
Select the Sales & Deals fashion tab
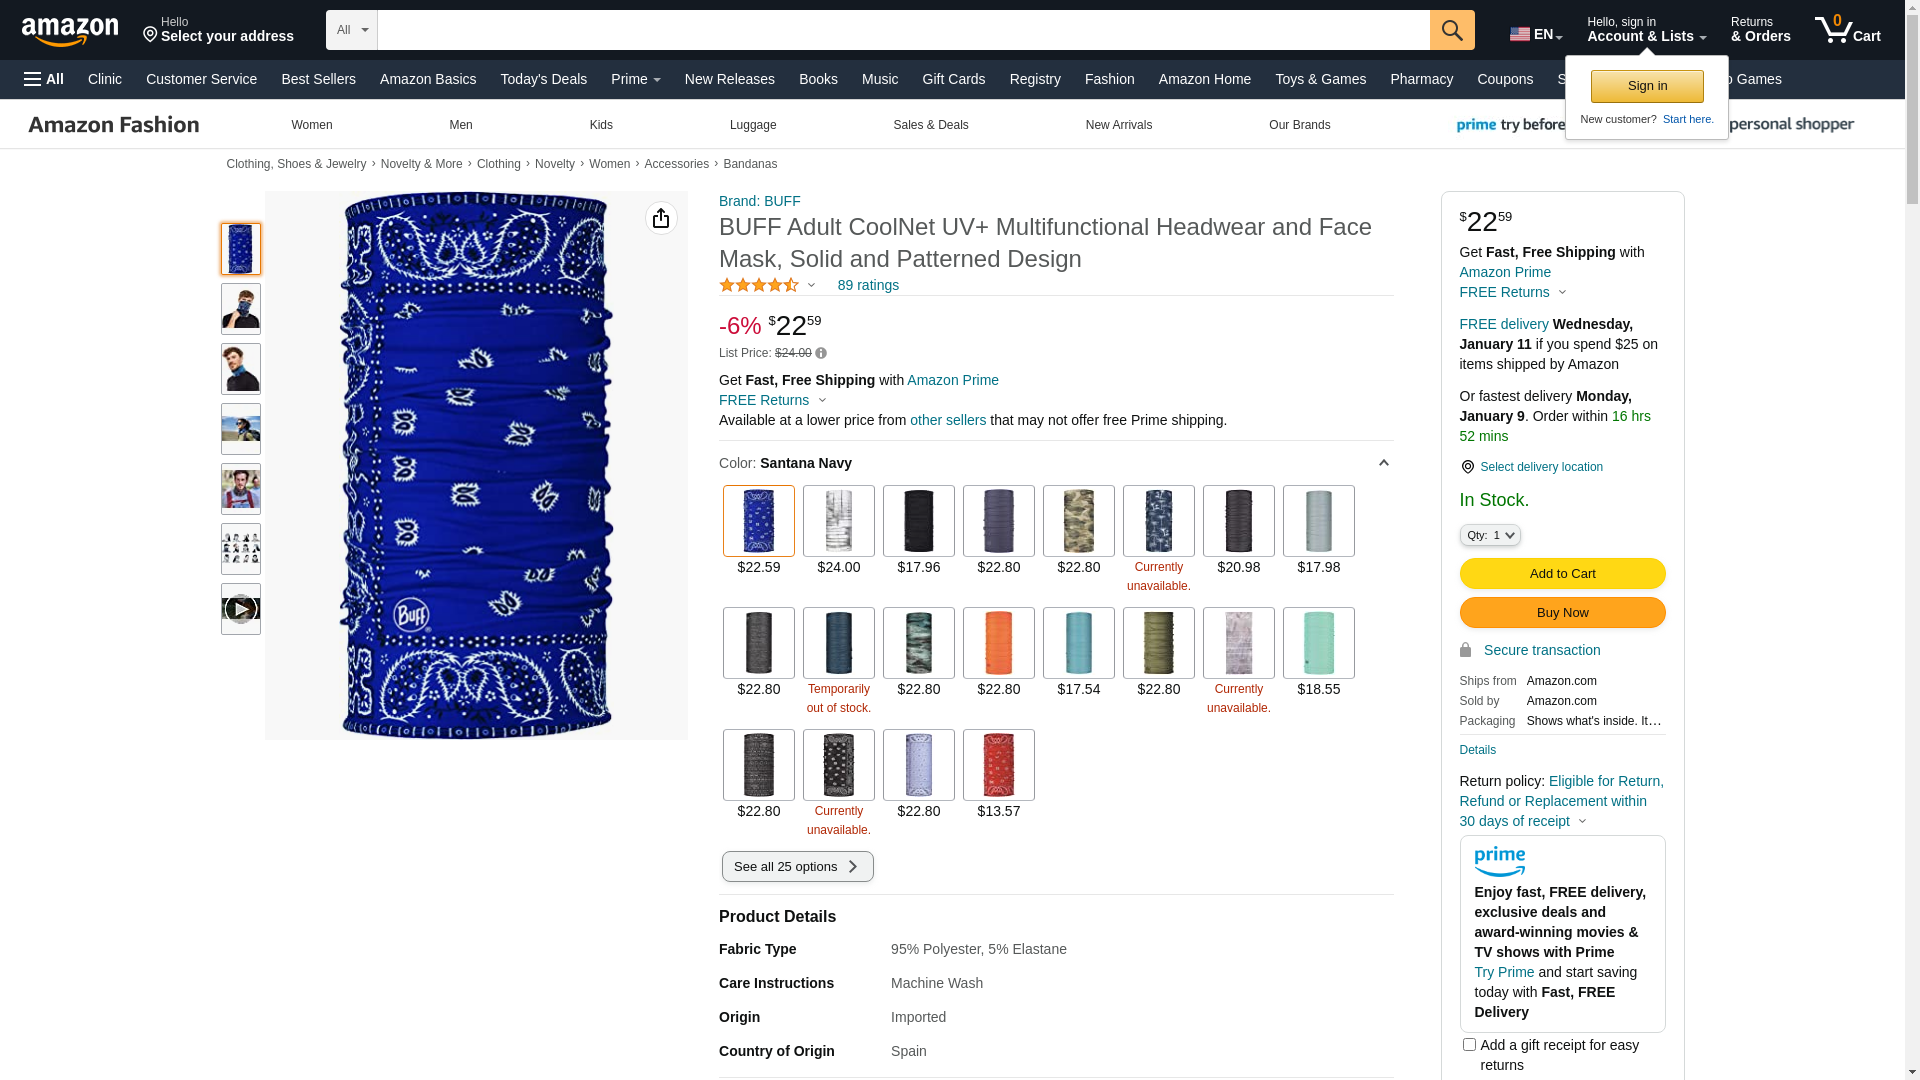[930, 125]
